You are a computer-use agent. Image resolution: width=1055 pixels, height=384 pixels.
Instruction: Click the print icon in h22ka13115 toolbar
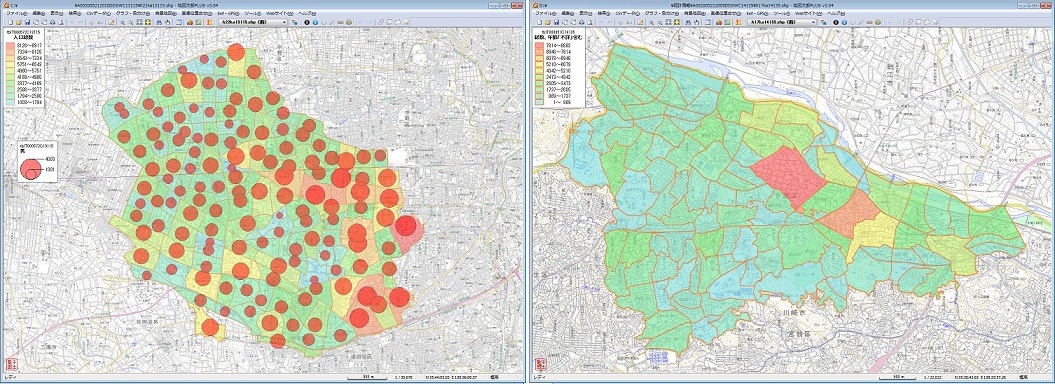(x=52, y=22)
